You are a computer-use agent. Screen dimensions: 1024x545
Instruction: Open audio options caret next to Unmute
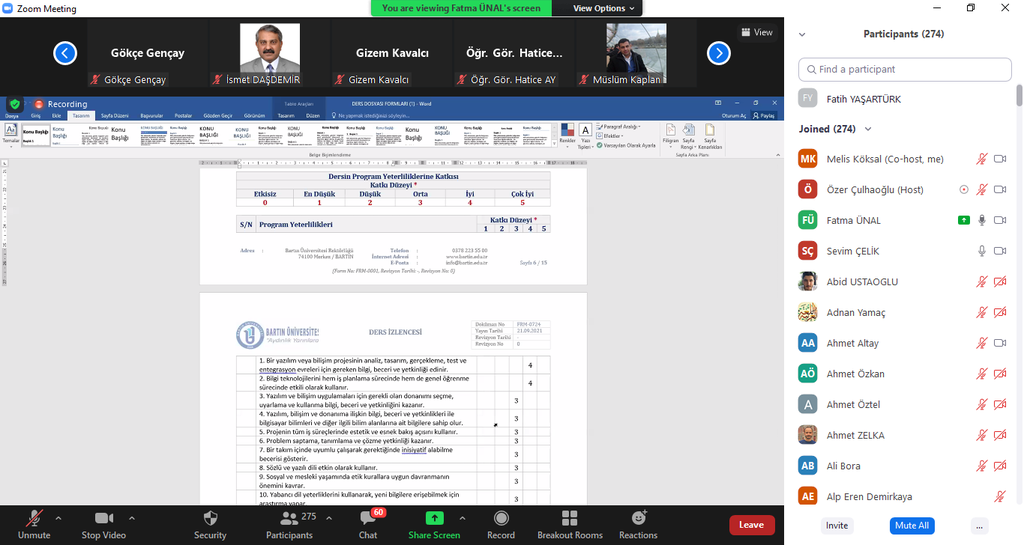tap(58, 518)
